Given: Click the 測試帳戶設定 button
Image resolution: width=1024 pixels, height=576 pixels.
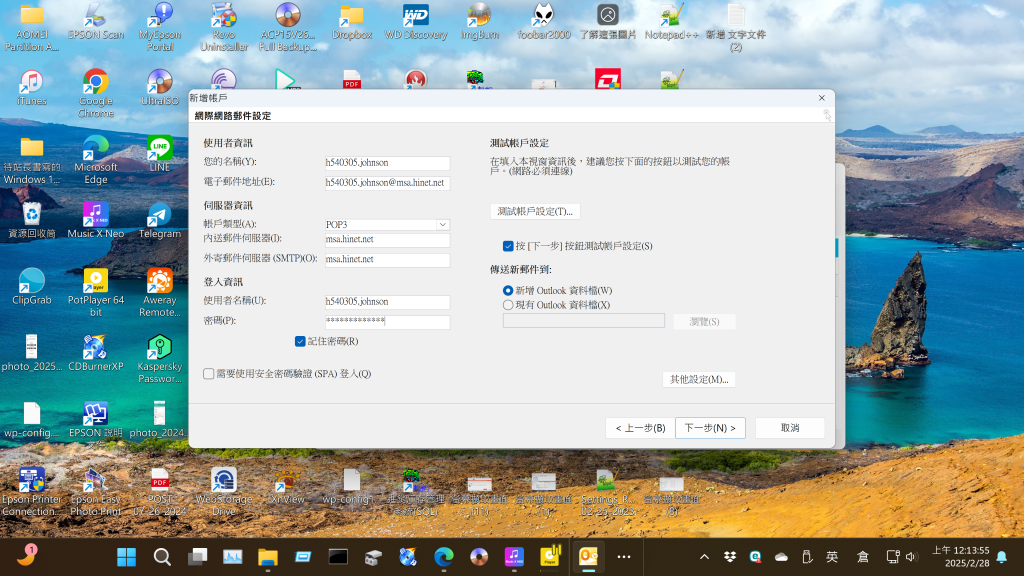Looking at the screenshot, I should 535,212.
